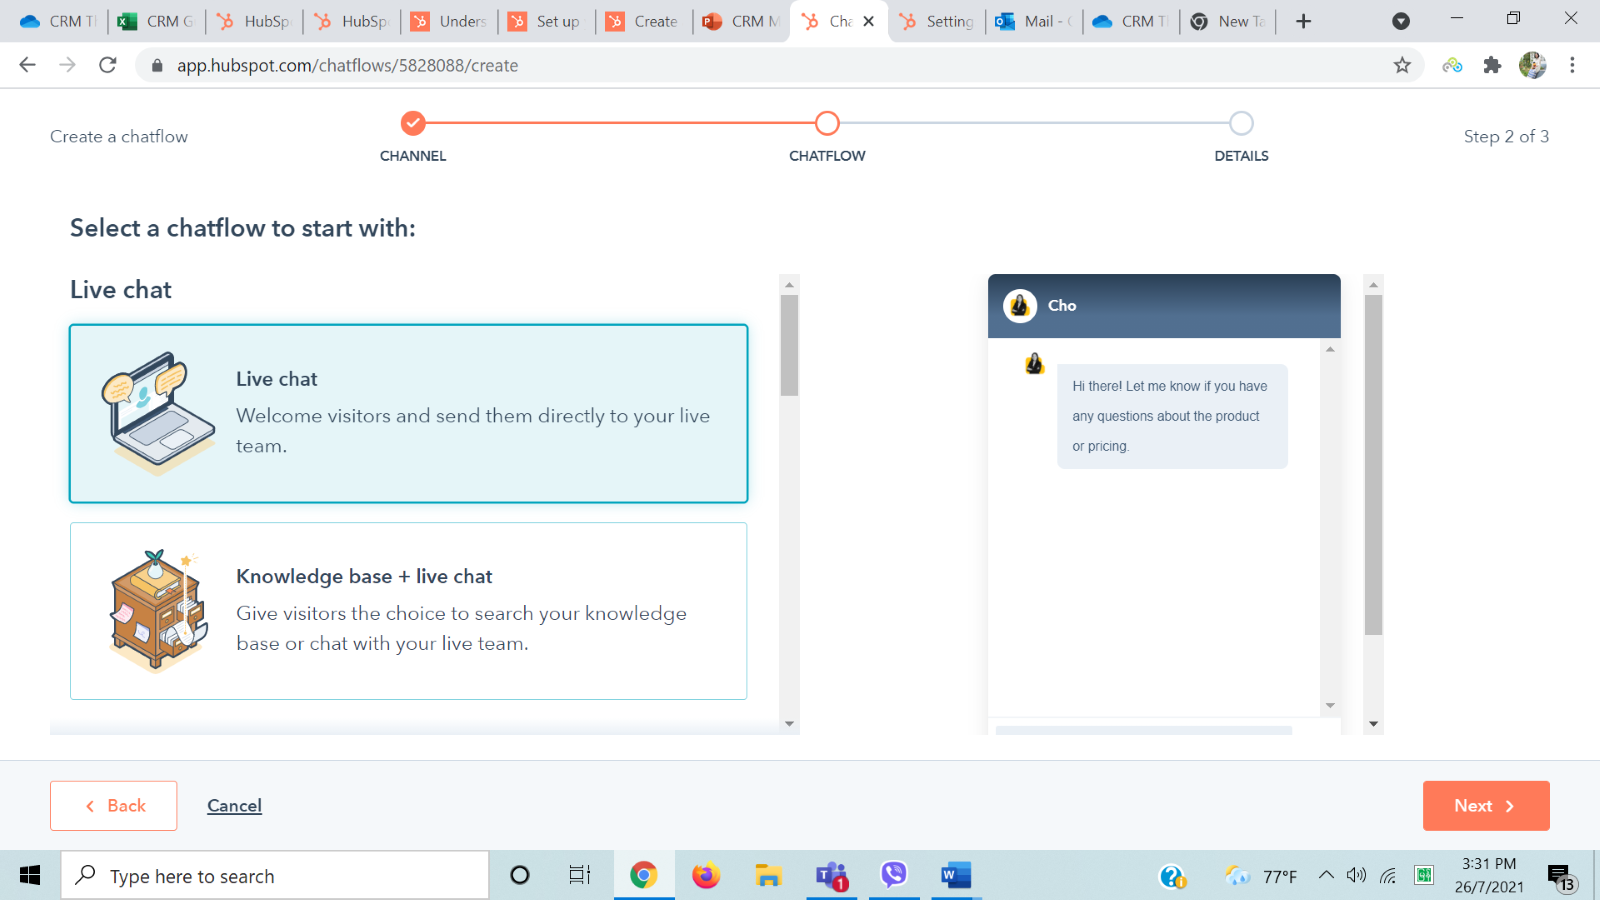Click the chatflow list scroll up arrow
The width and height of the screenshot is (1600, 900).
click(789, 285)
